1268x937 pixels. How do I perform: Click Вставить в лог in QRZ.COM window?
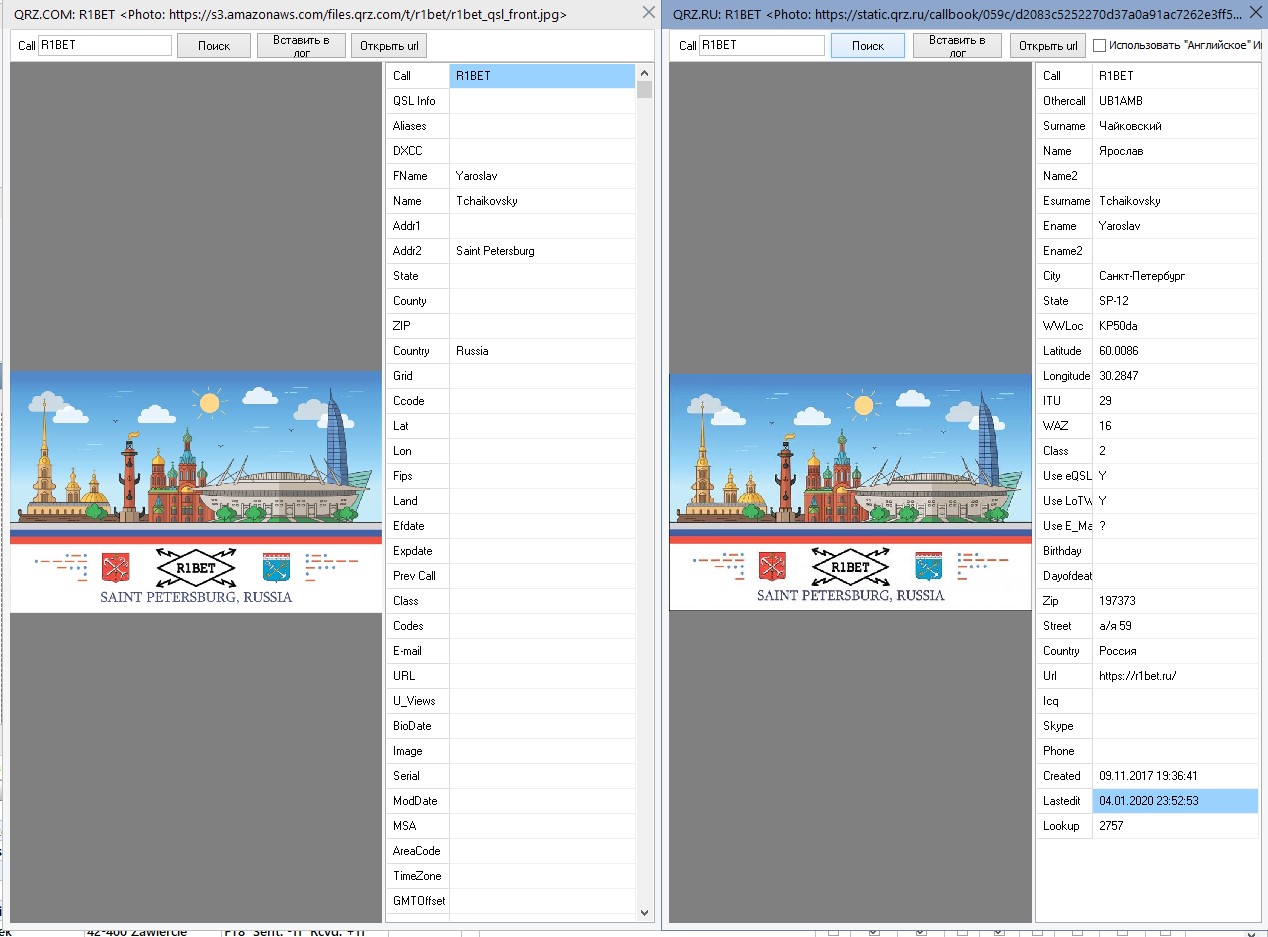point(301,46)
